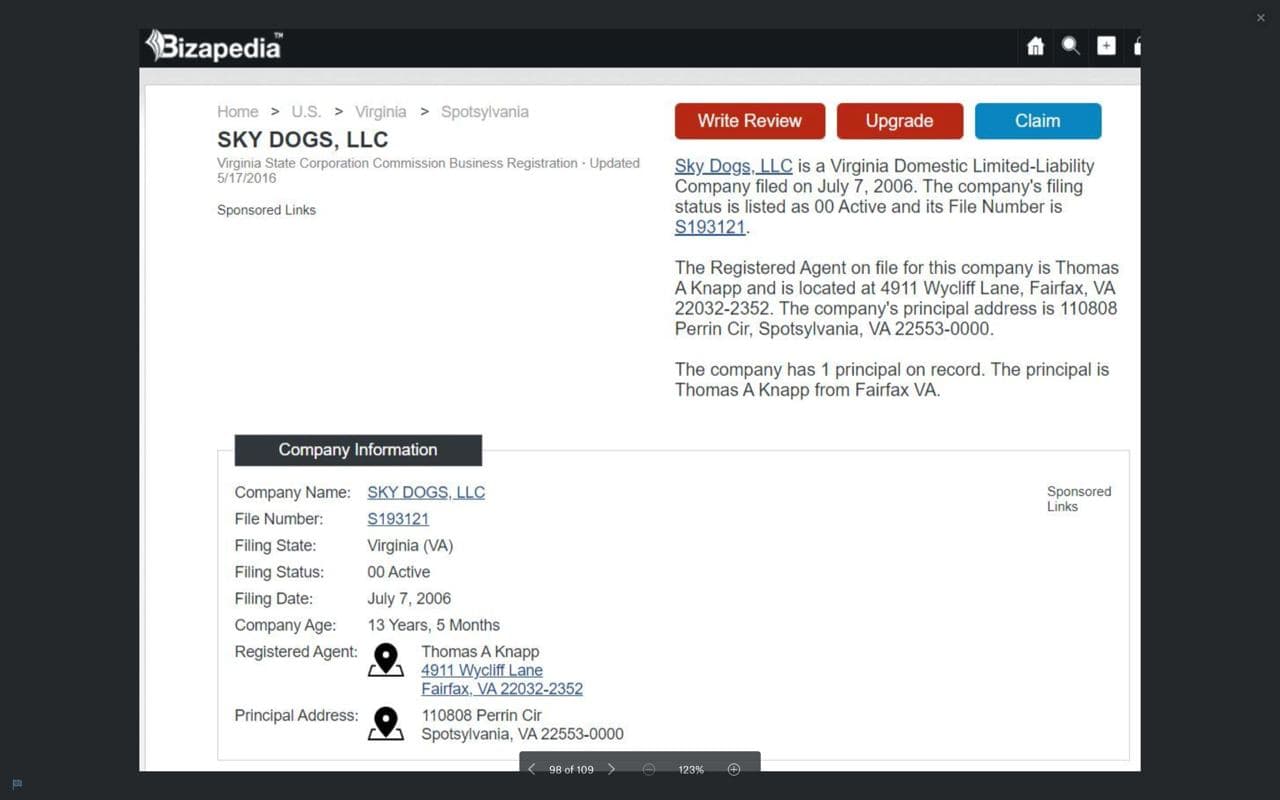Zoom out with the minus circle

pos(649,769)
